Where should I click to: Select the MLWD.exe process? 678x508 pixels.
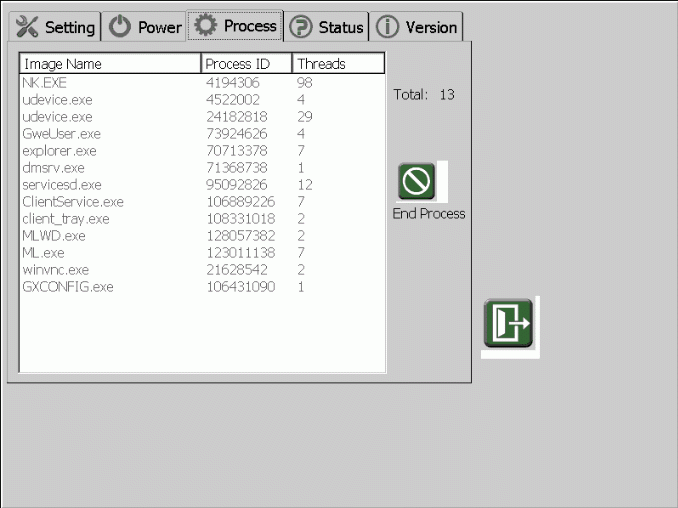53,236
